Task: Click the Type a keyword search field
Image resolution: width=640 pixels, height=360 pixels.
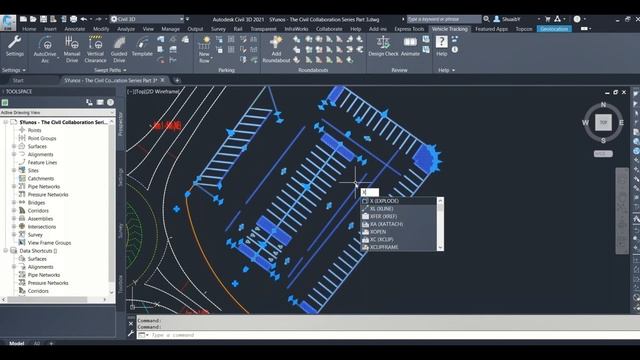Action: (x=444, y=19)
